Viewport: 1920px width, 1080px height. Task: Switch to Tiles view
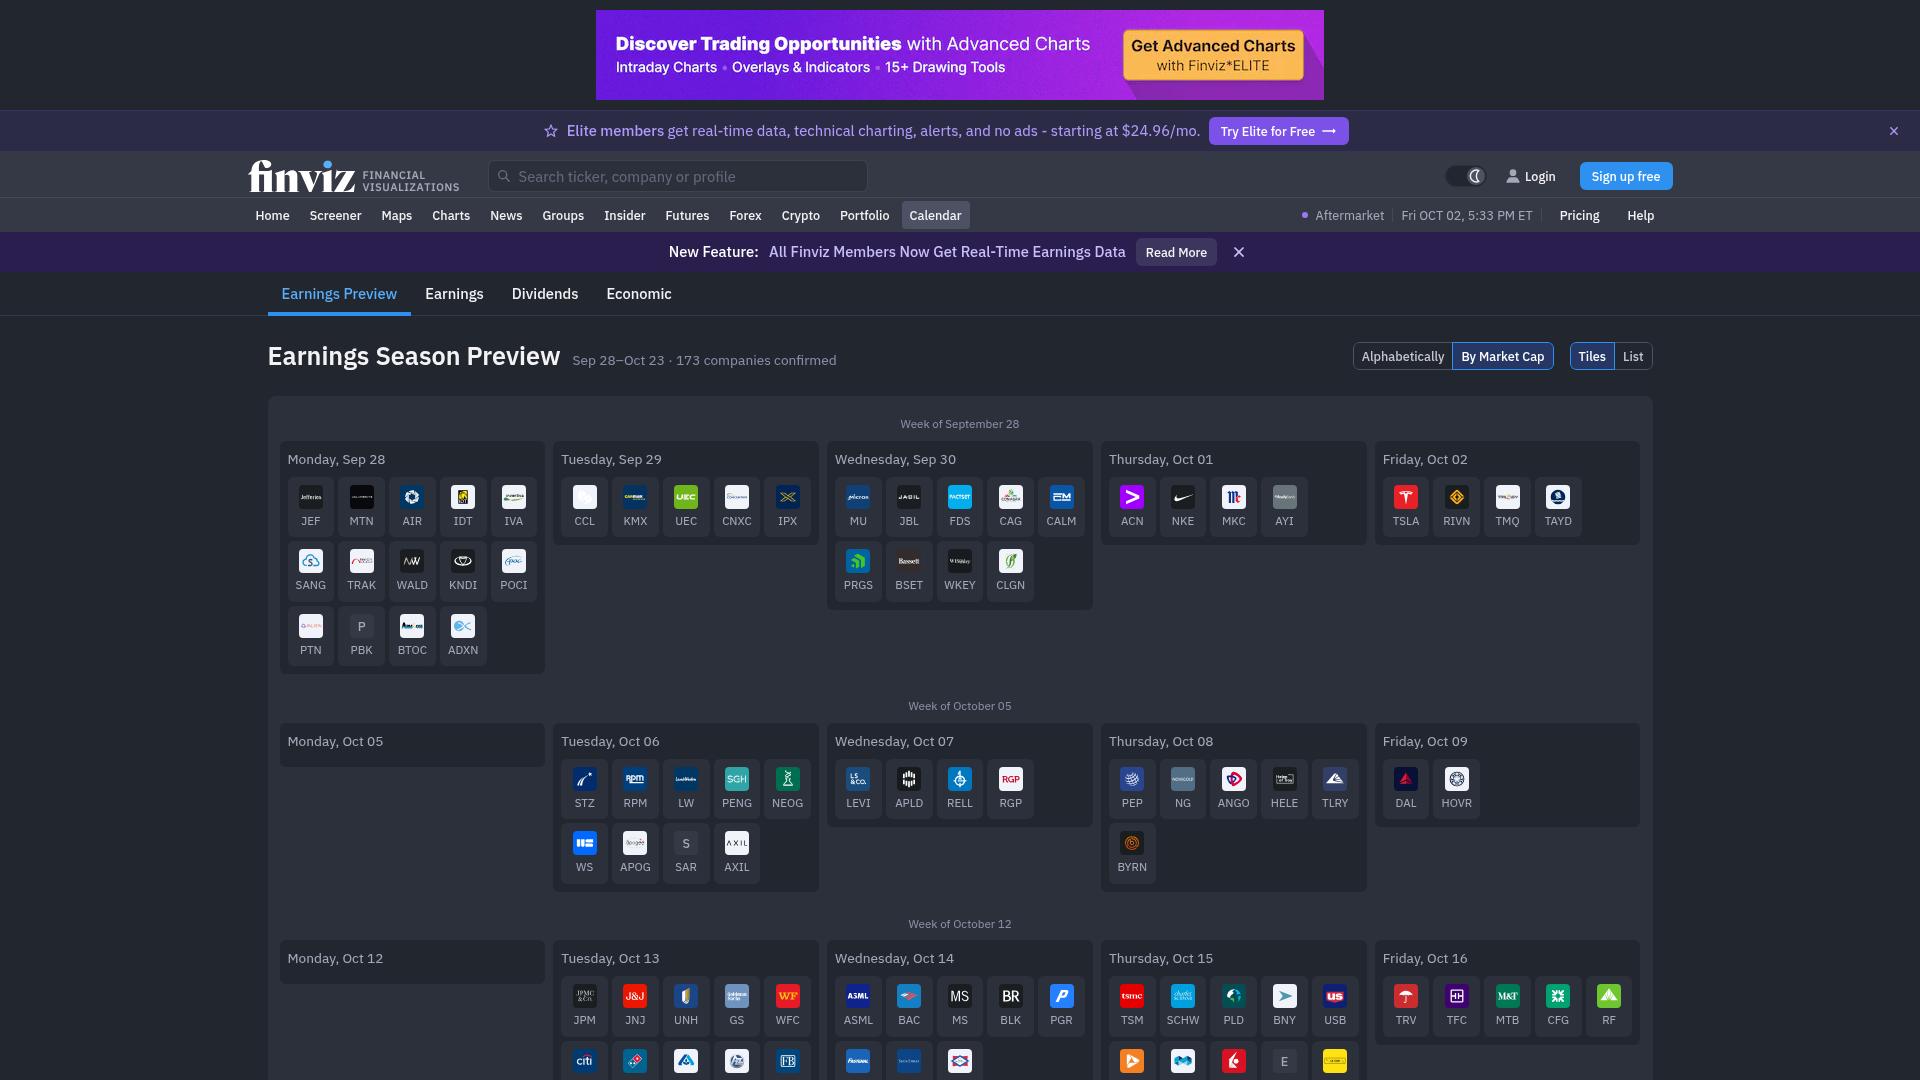point(1592,357)
